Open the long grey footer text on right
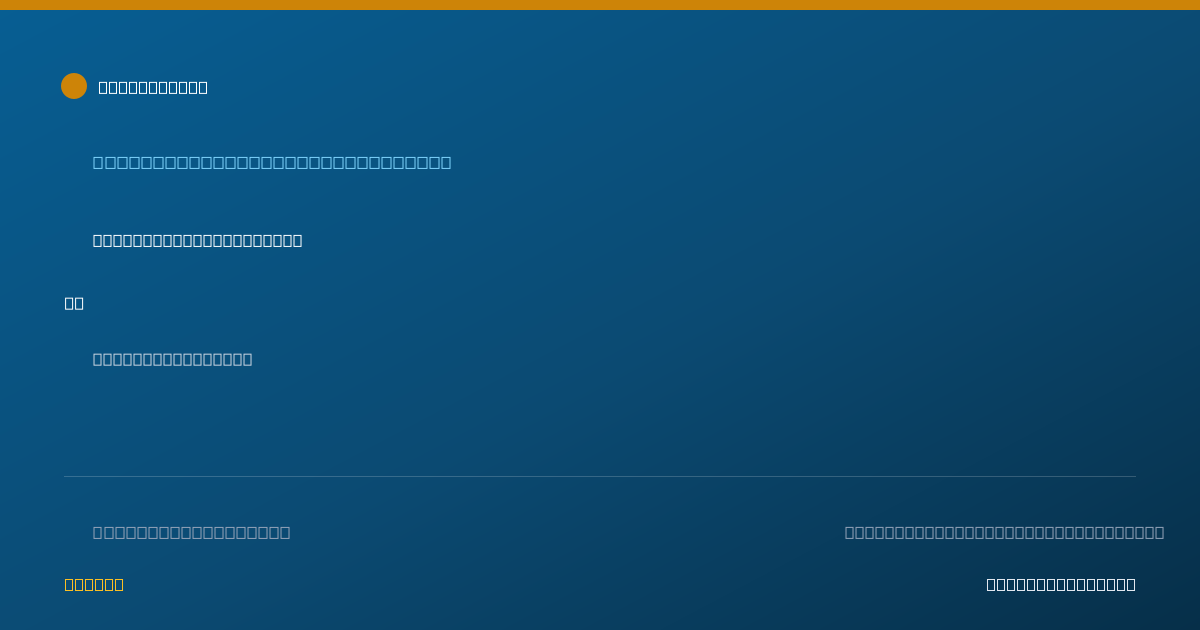Image resolution: width=1200 pixels, height=630 pixels. click(x=1004, y=532)
